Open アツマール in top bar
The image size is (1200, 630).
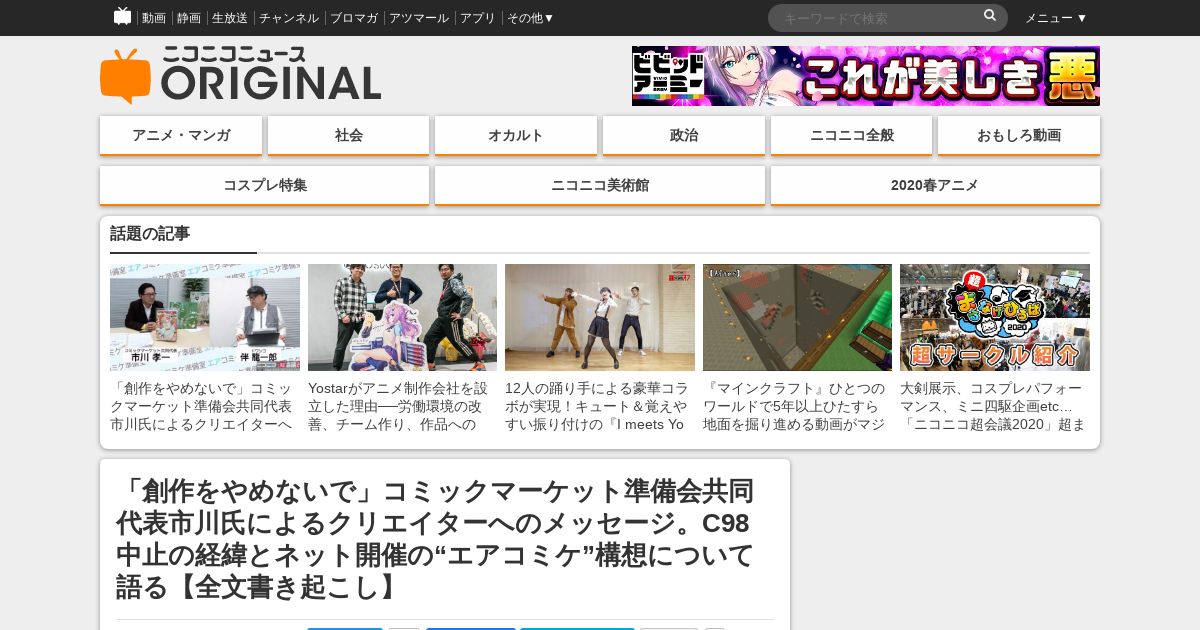coord(419,18)
